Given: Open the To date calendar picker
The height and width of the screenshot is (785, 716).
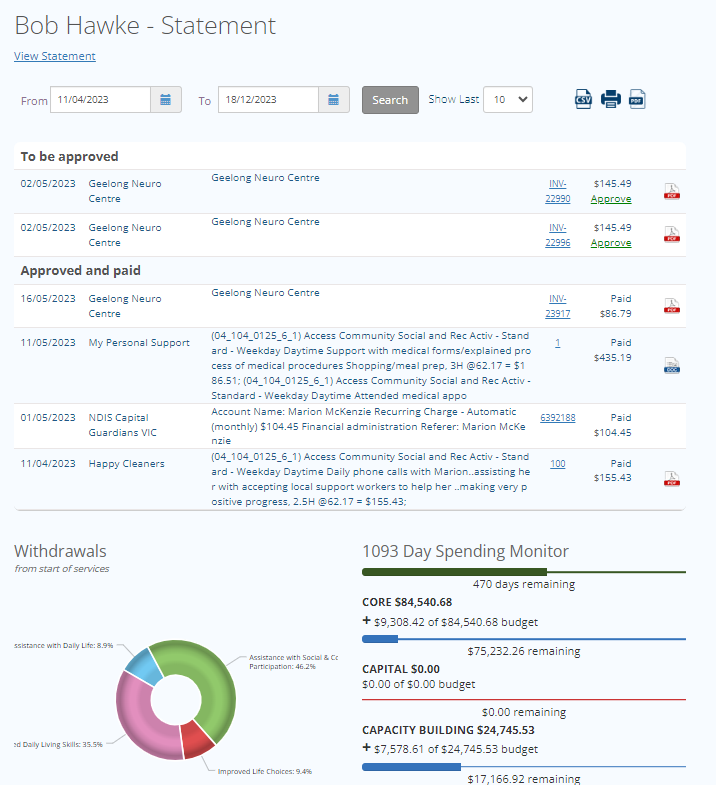Looking at the screenshot, I should tap(333, 100).
